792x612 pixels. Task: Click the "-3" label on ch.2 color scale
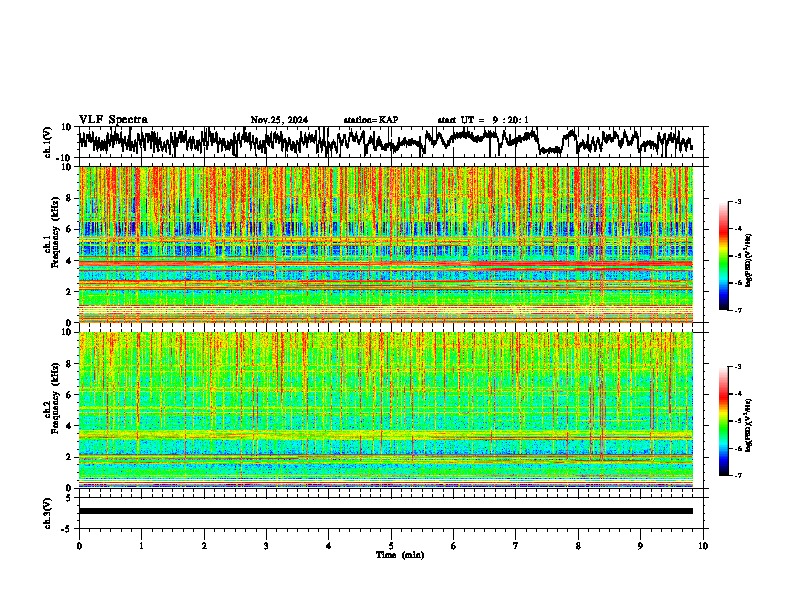(738, 367)
